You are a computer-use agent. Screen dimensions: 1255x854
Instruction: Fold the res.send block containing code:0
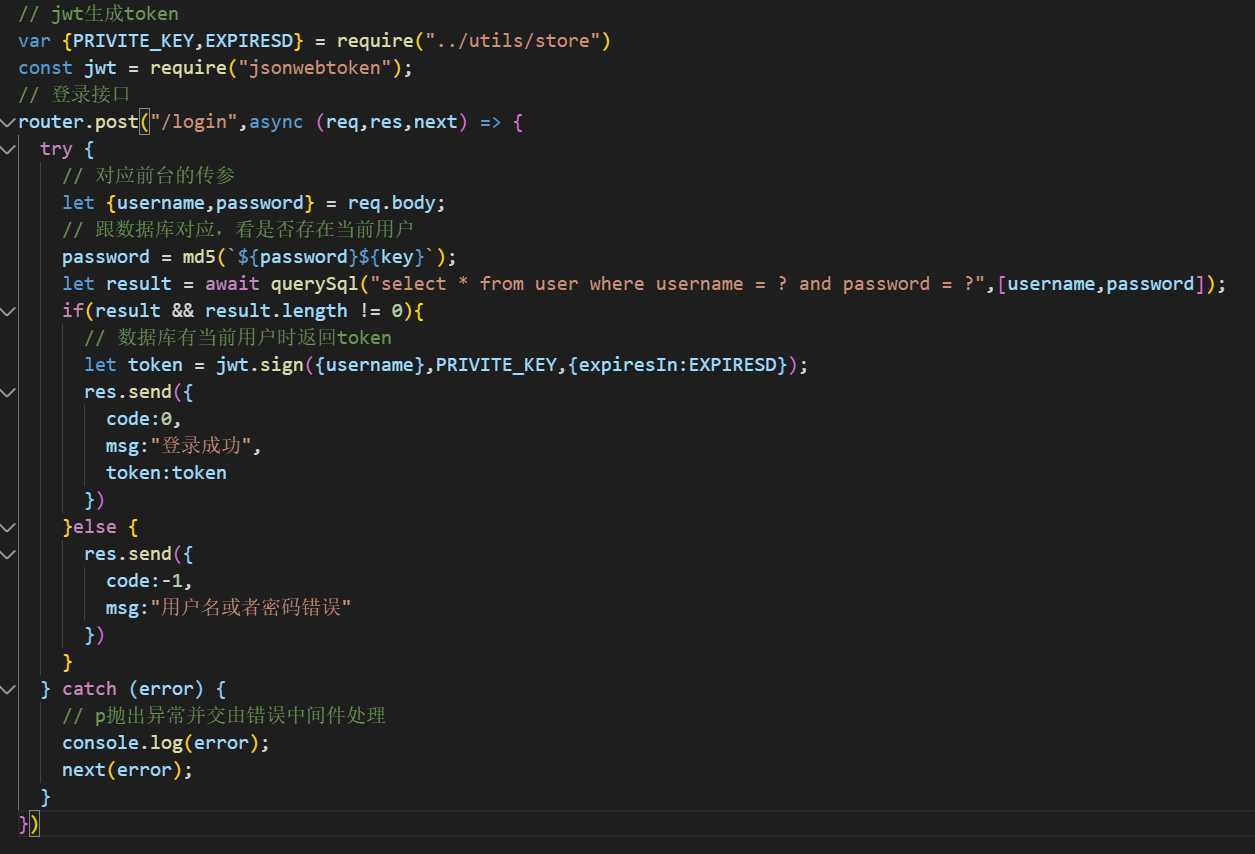coord(8,392)
